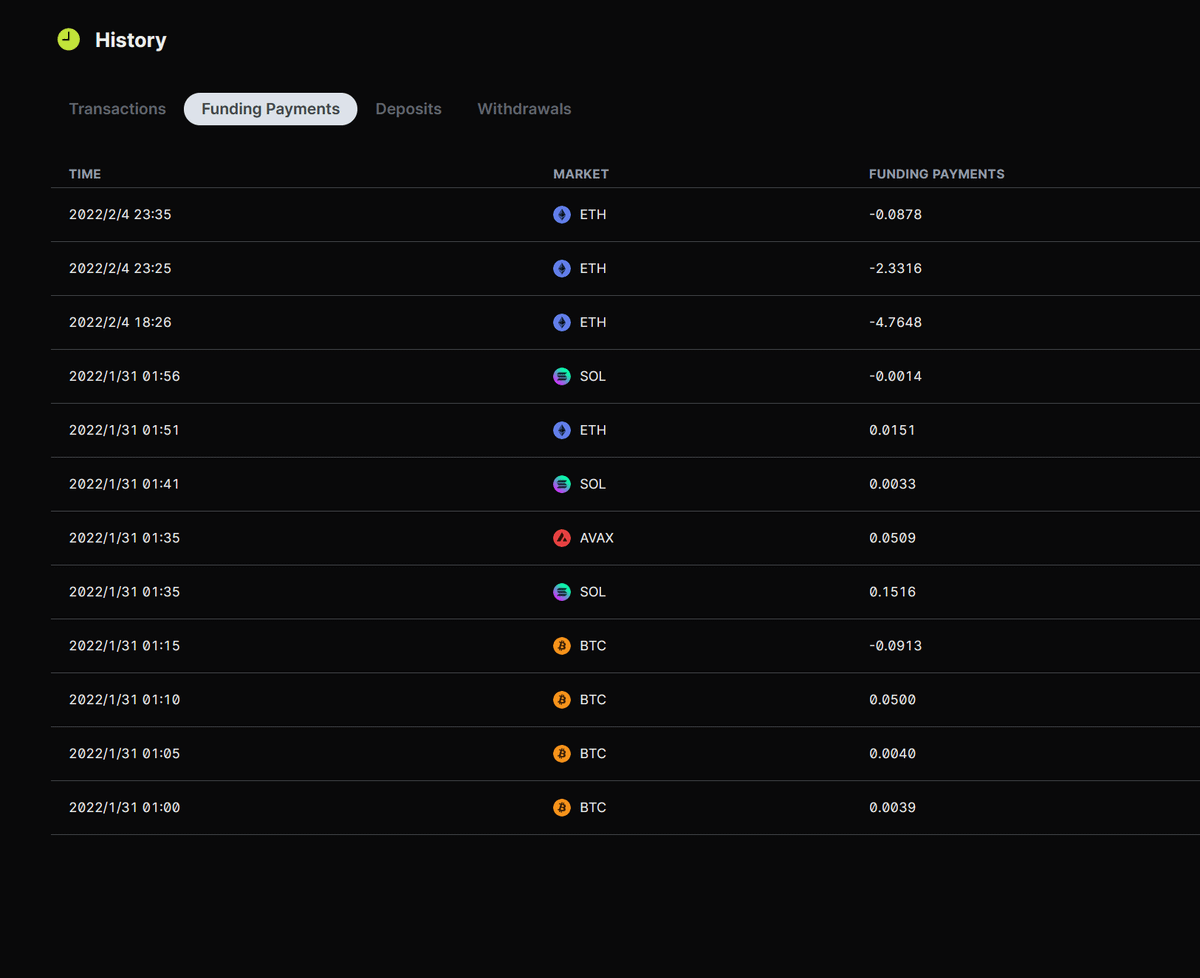Image resolution: width=1200 pixels, height=978 pixels.
Task: Click the ETH icon in the 23:35 row
Action: [x=562, y=215]
